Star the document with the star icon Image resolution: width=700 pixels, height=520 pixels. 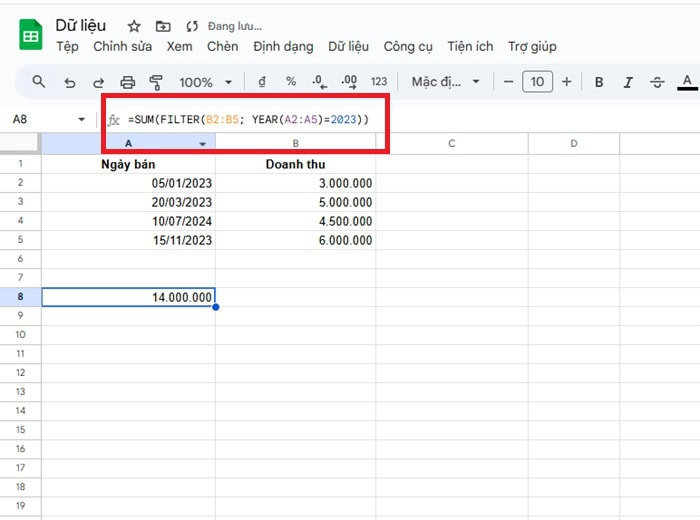click(x=134, y=26)
